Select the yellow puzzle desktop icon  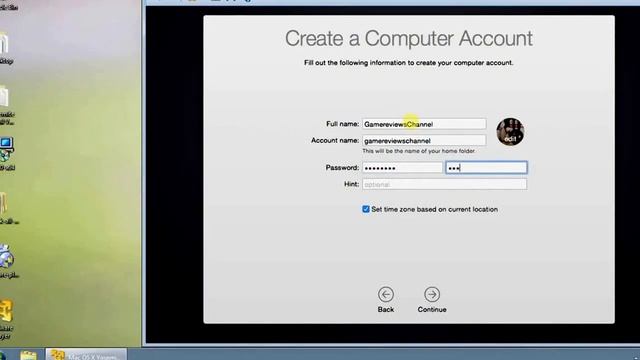coord(7,310)
